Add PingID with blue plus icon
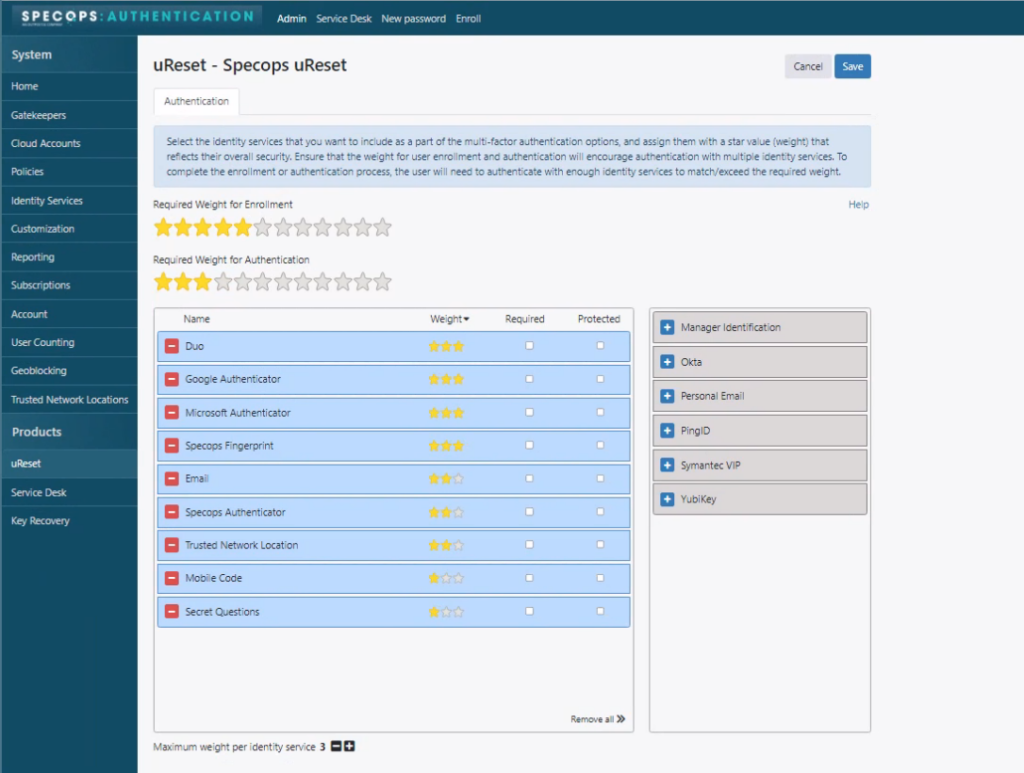The width and height of the screenshot is (1024, 773). tap(667, 431)
